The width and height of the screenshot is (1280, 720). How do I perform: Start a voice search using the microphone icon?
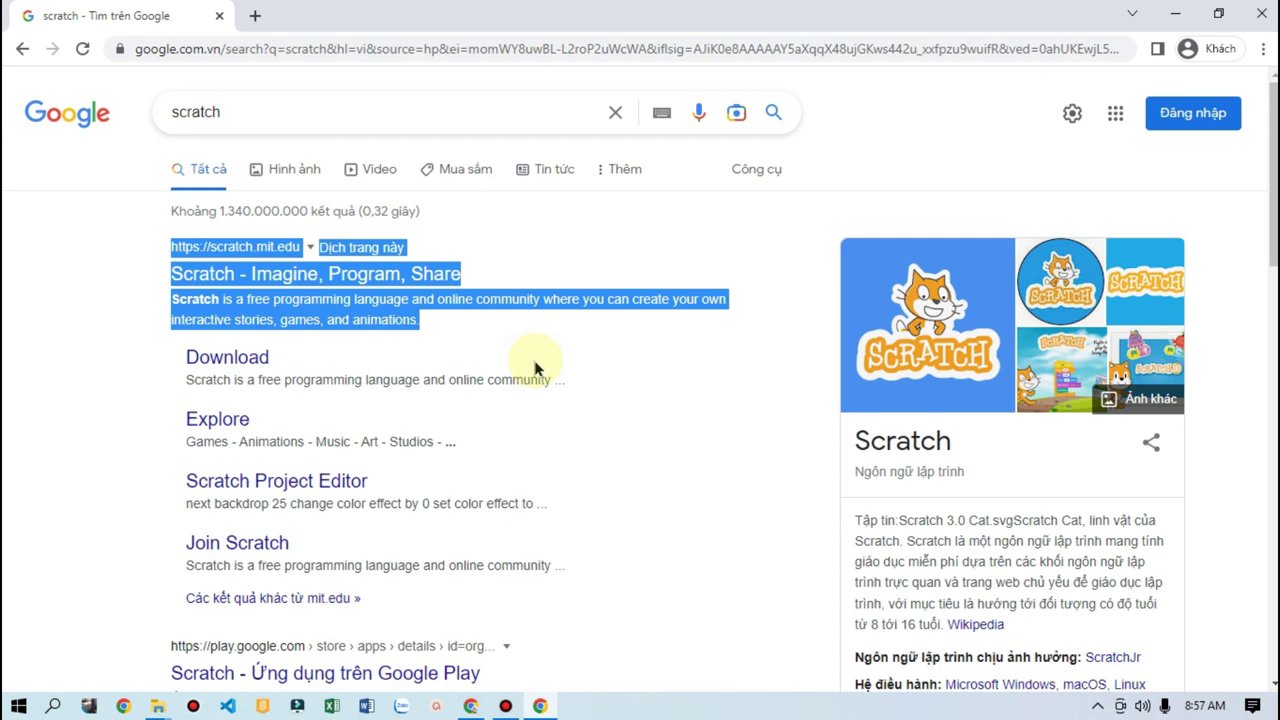pos(699,112)
